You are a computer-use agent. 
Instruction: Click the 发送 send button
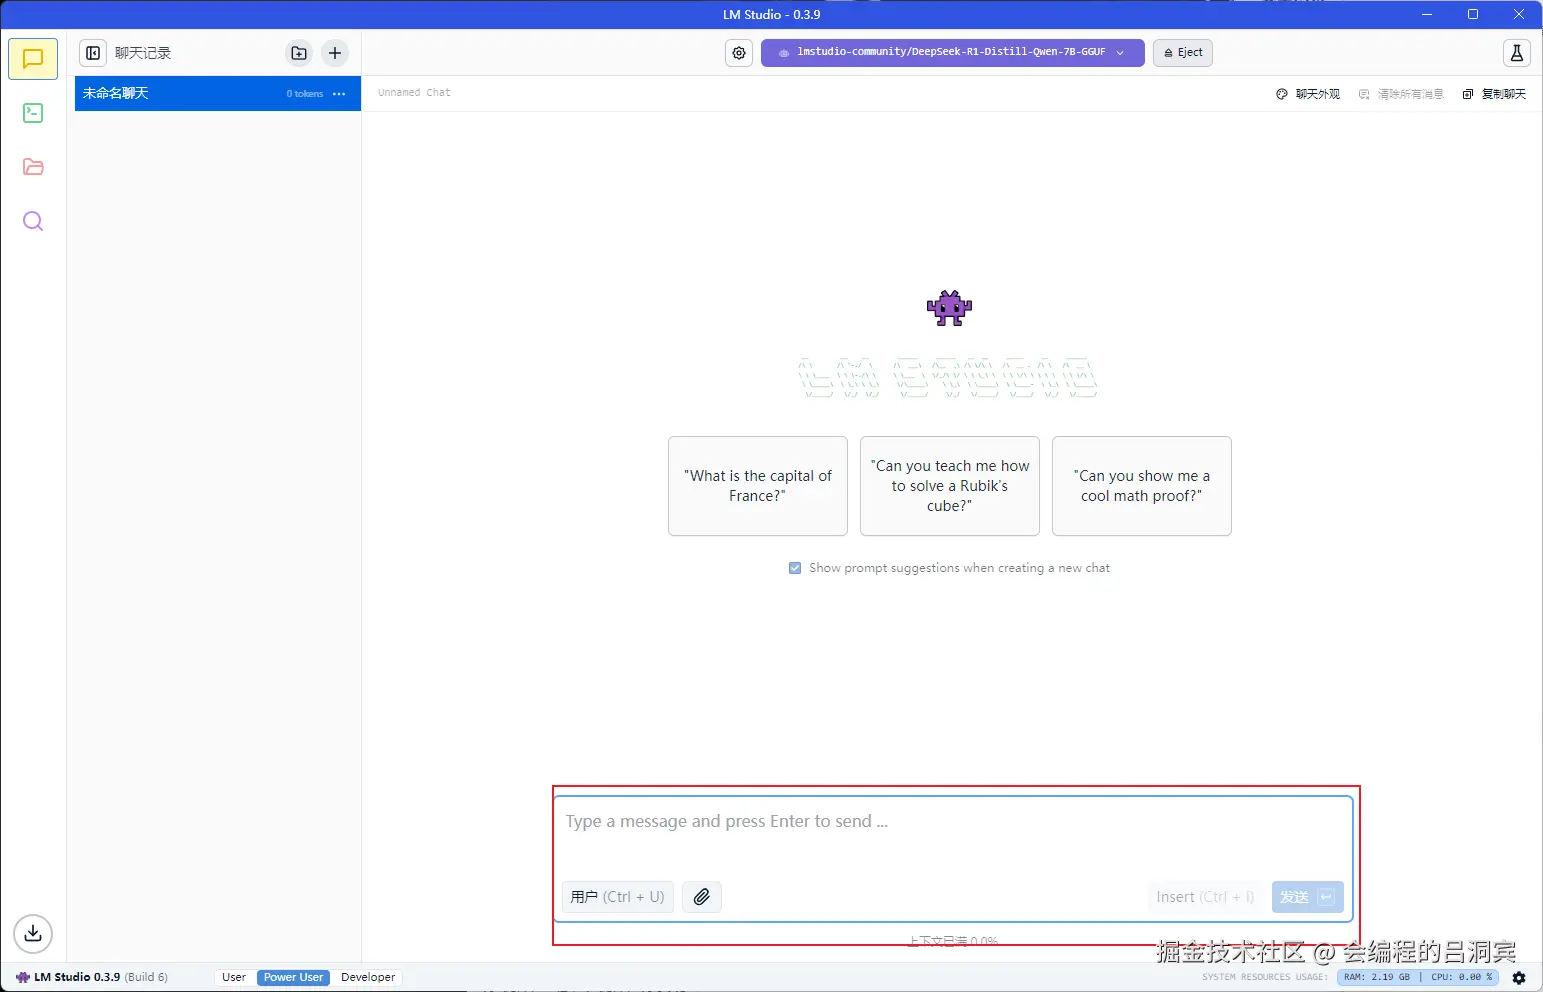[x=1307, y=897]
